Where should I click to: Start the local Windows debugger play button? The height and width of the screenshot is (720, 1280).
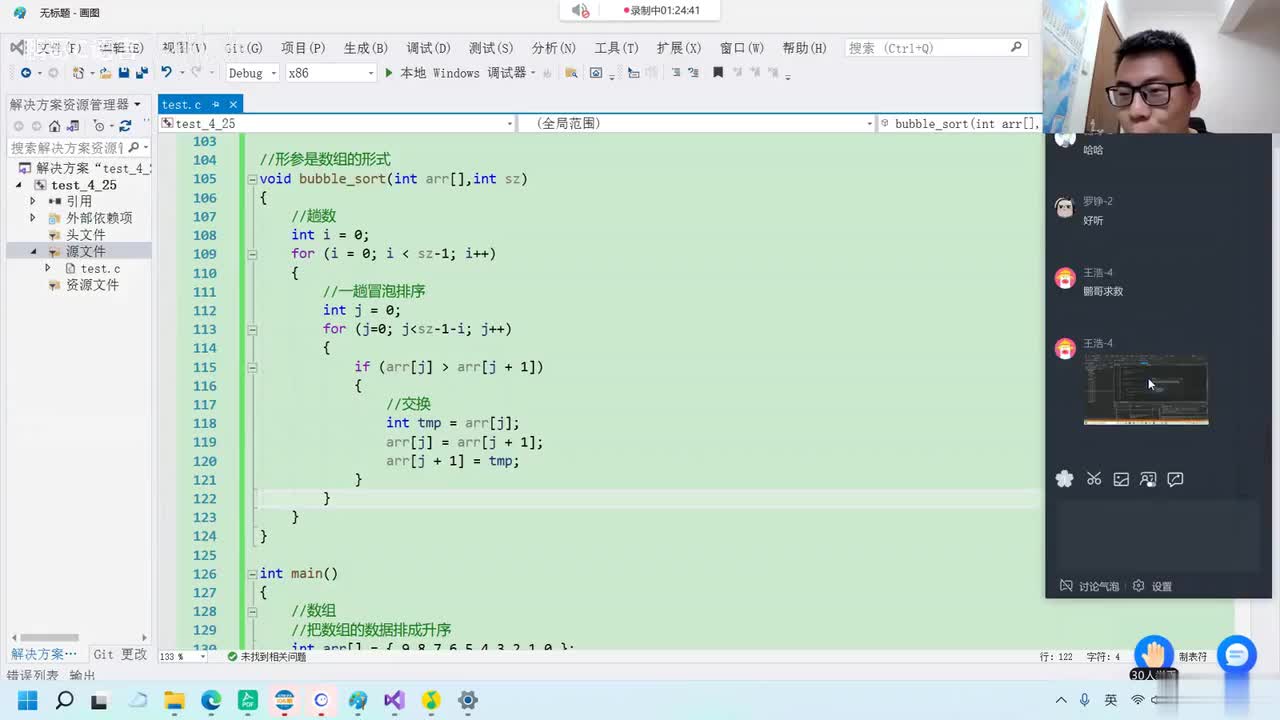[x=389, y=73]
